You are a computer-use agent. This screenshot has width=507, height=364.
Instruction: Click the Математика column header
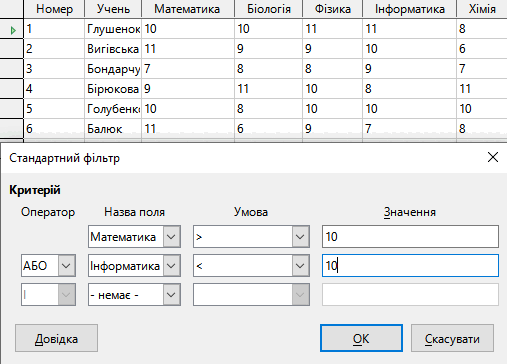coord(188,9)
